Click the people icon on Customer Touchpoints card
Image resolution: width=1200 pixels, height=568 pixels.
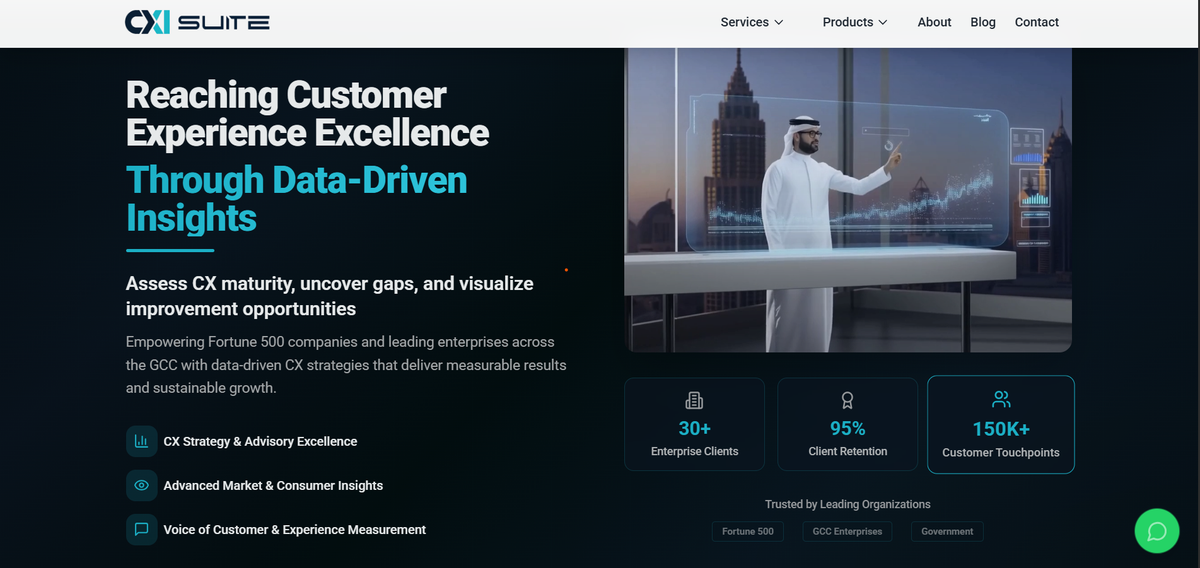1001,399
